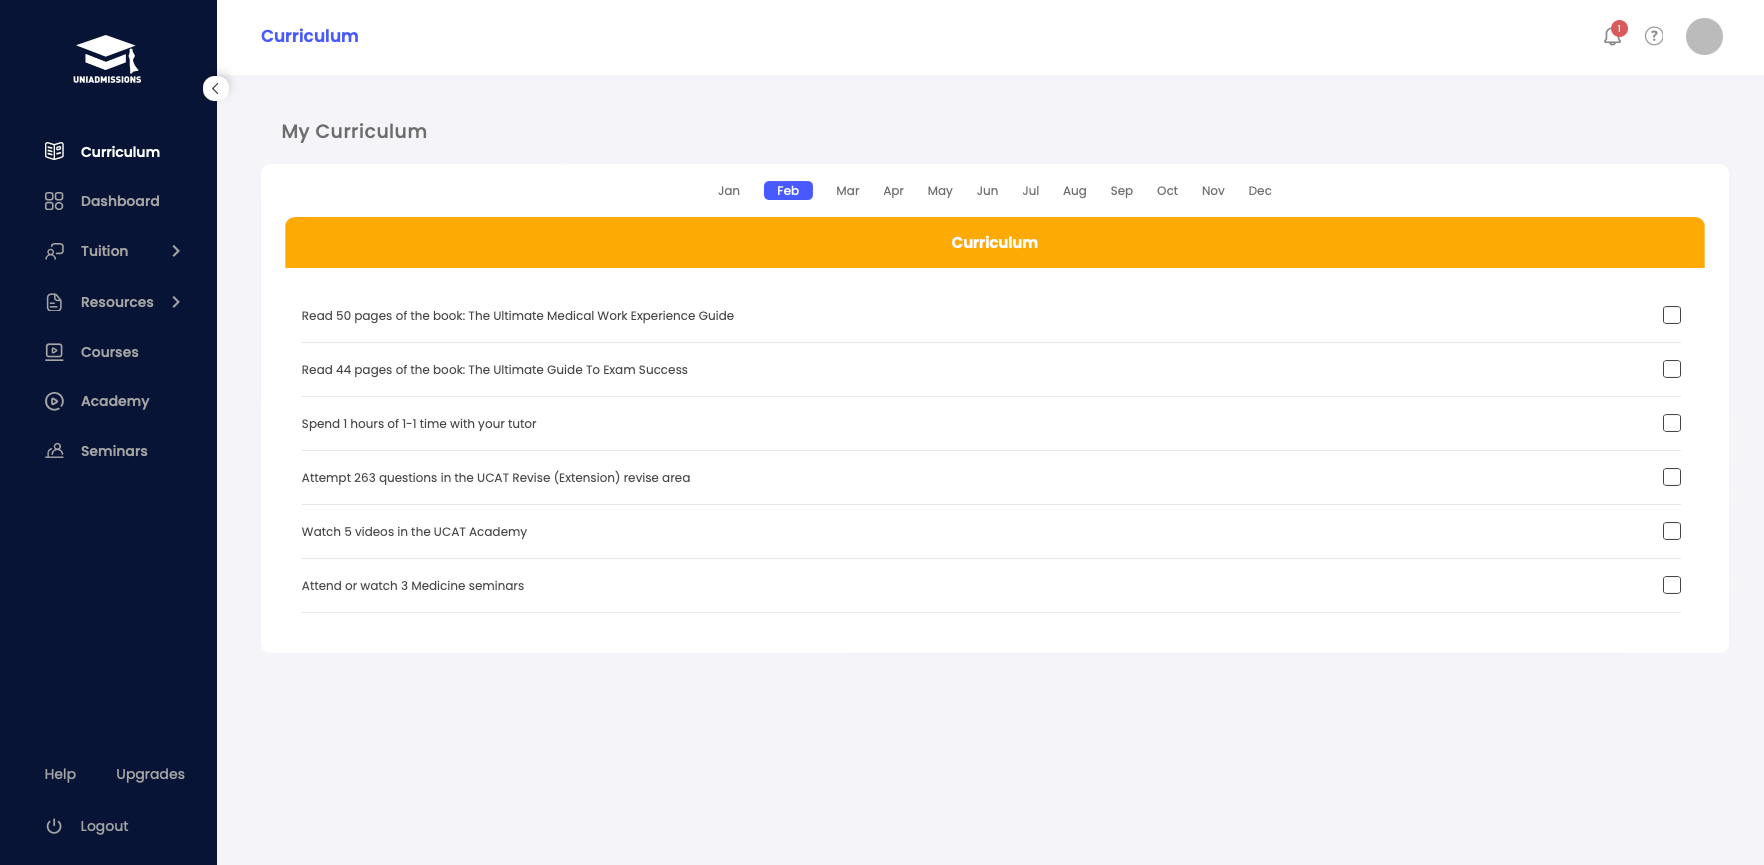
Task: Collapse the sidebar with the arrow button
Action: coord(215,89)
